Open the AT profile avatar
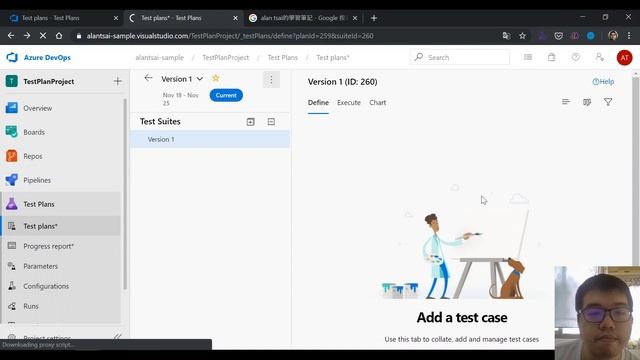This screenshot has height=360, width=640. tap(624, 58)
